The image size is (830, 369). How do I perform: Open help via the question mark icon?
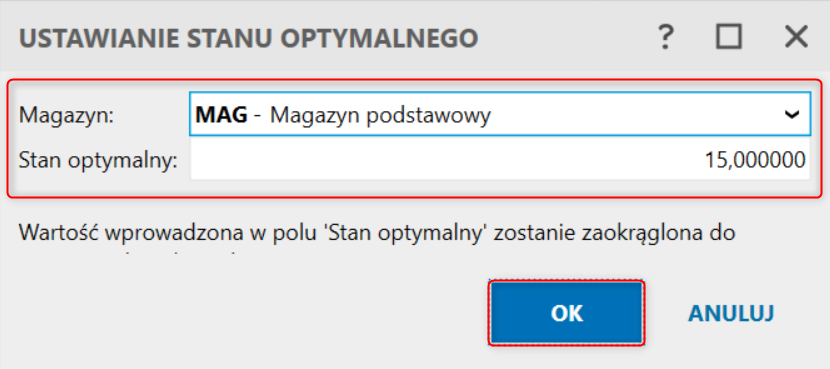665,38
